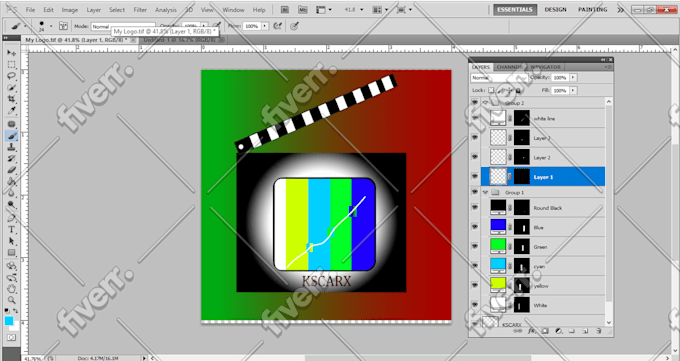Add a layer mask in Layers panel
Viewport: 680px width, 361px height.
click(545, 331)
